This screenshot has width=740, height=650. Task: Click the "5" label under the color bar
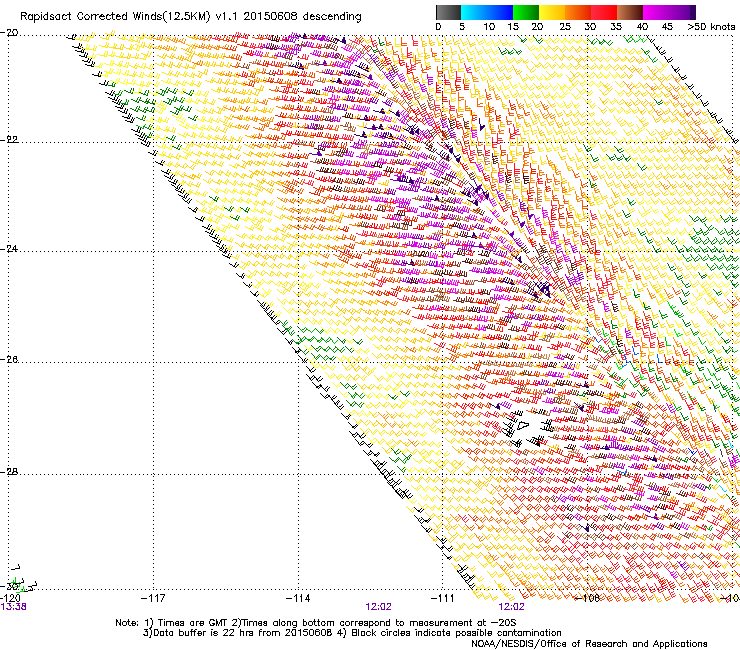tap(462, 27)
